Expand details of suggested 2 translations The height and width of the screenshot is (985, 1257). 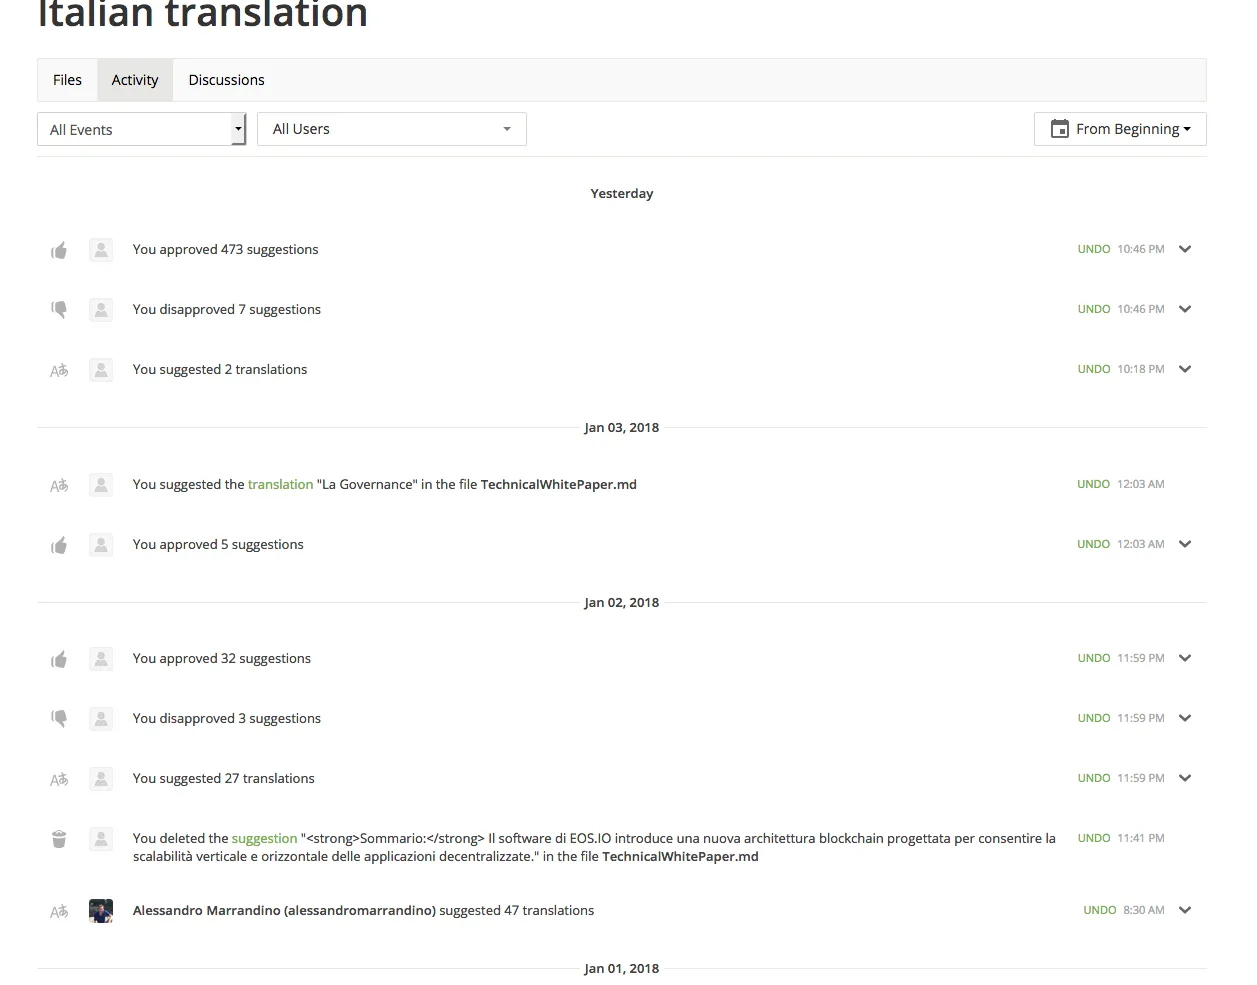point(1185,369)
